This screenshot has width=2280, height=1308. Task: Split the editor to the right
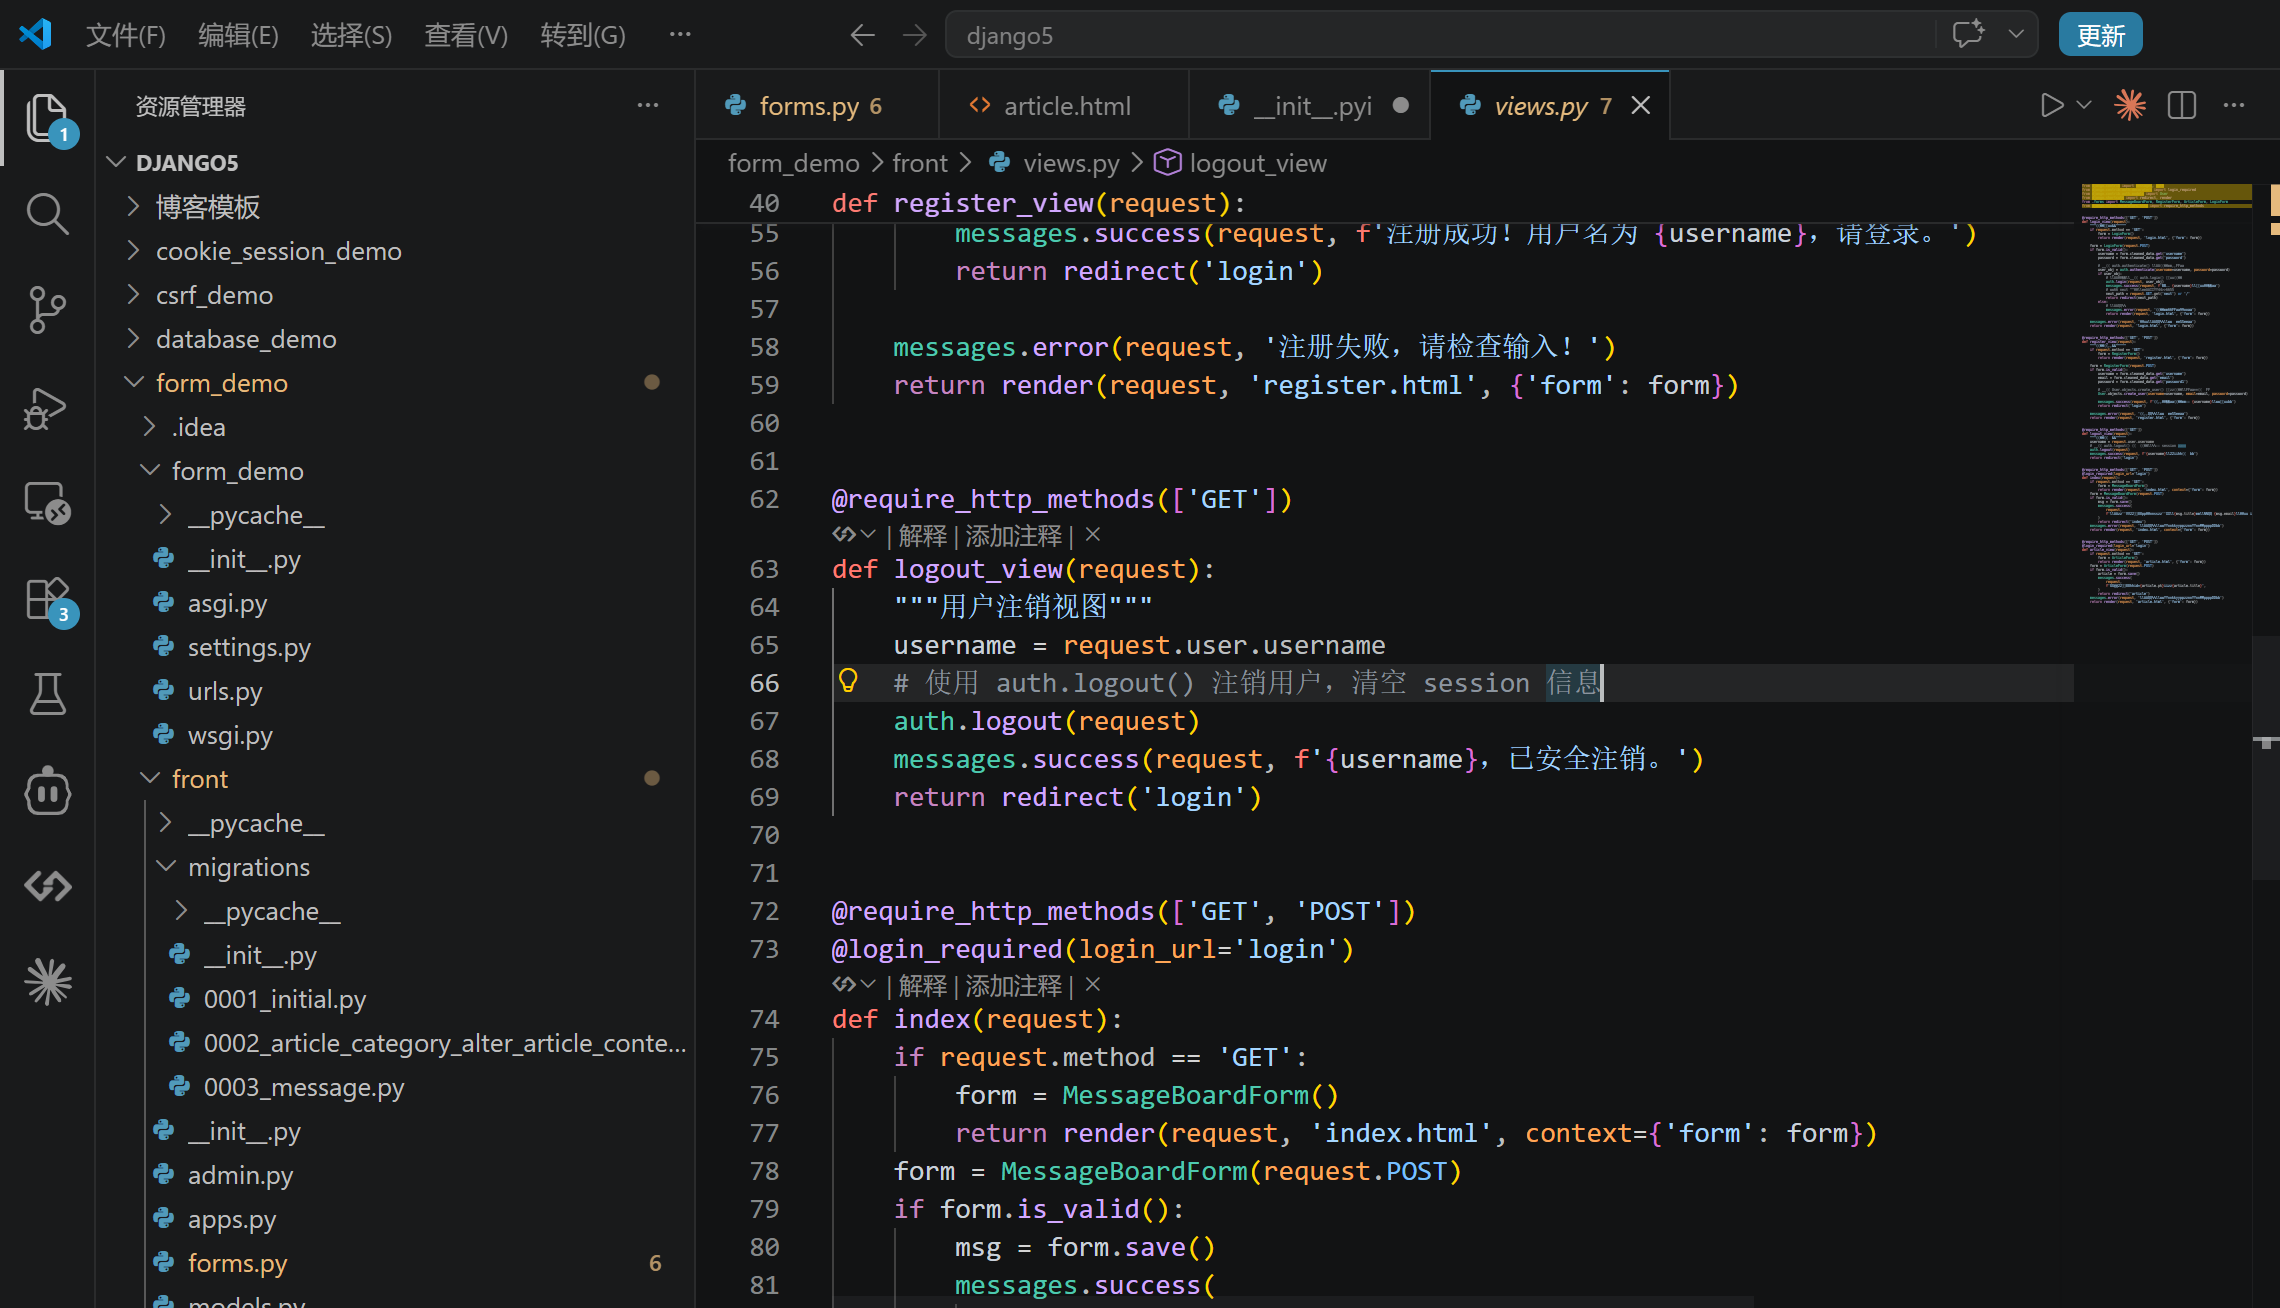(x=2181, y=105)
